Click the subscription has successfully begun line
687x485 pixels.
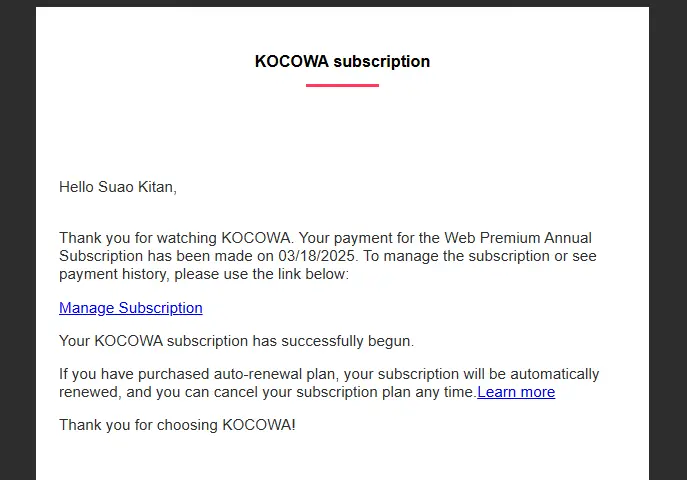click(x=237, y=341)
